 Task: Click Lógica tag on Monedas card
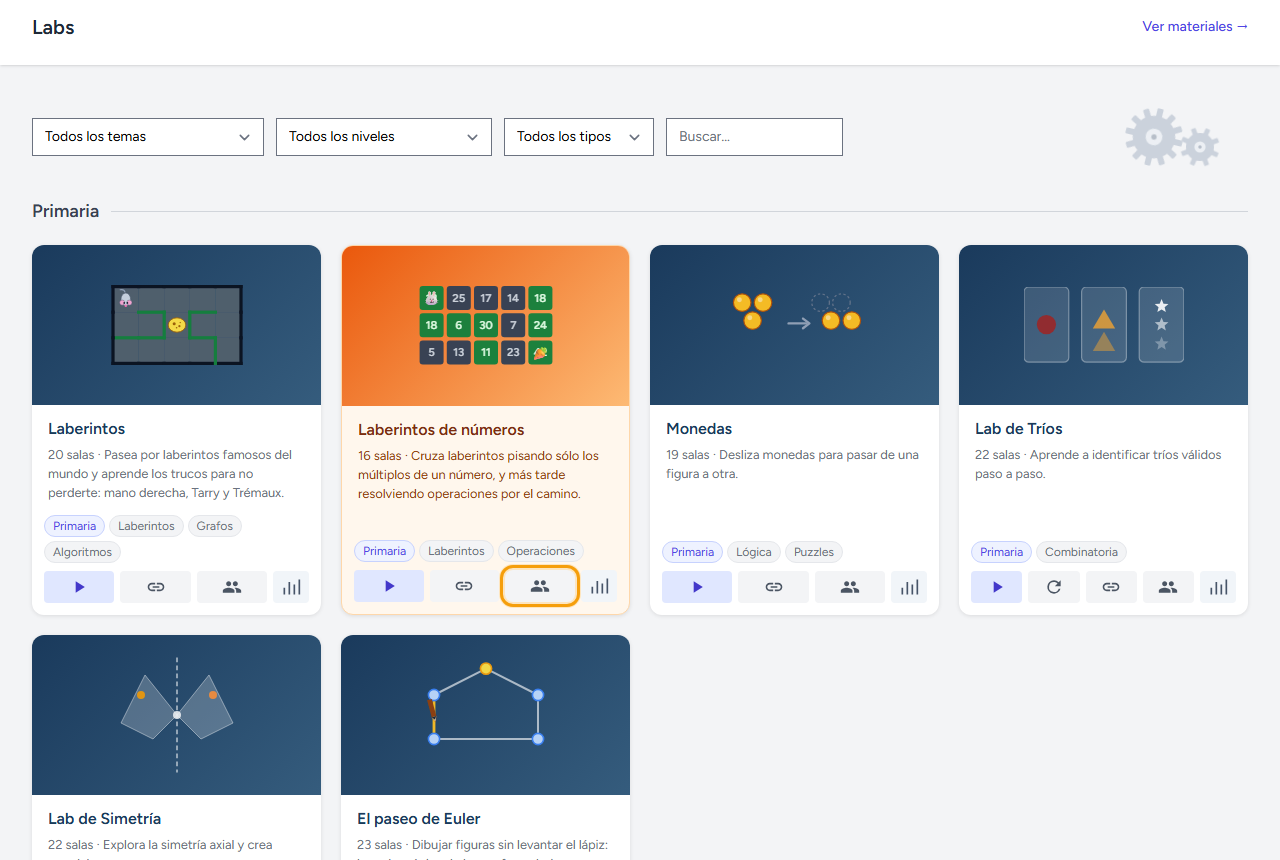tap(754, 552)
